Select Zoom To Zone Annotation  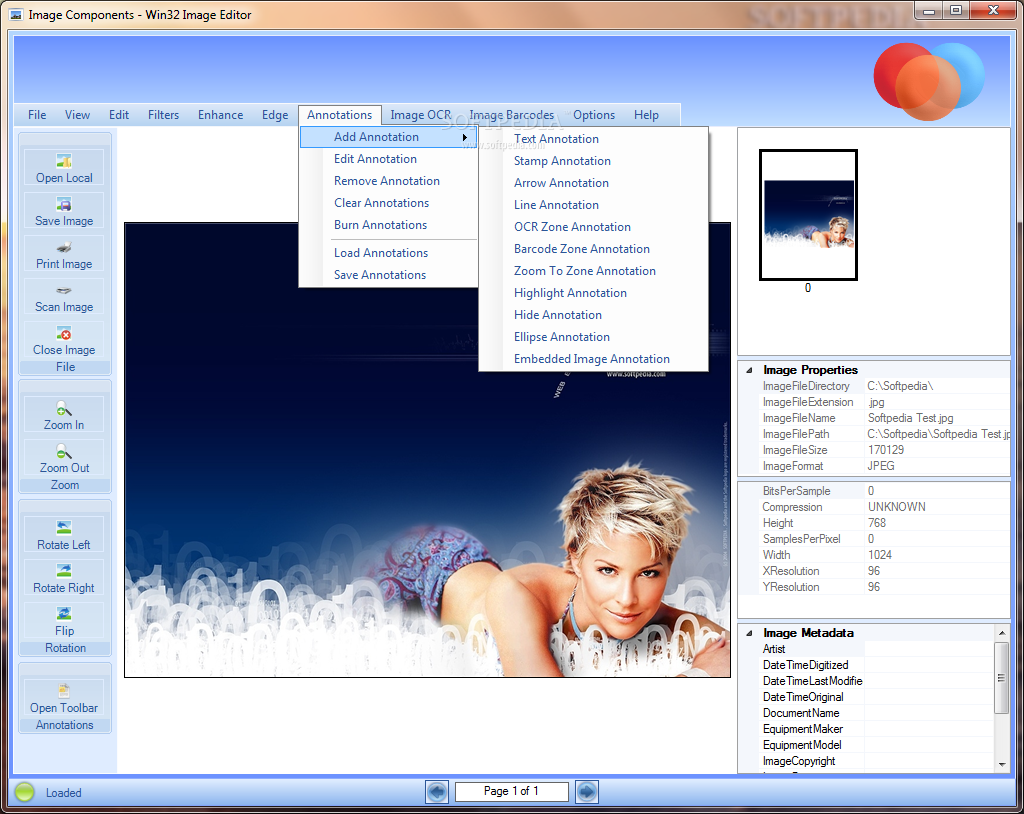tap(593, 271)
